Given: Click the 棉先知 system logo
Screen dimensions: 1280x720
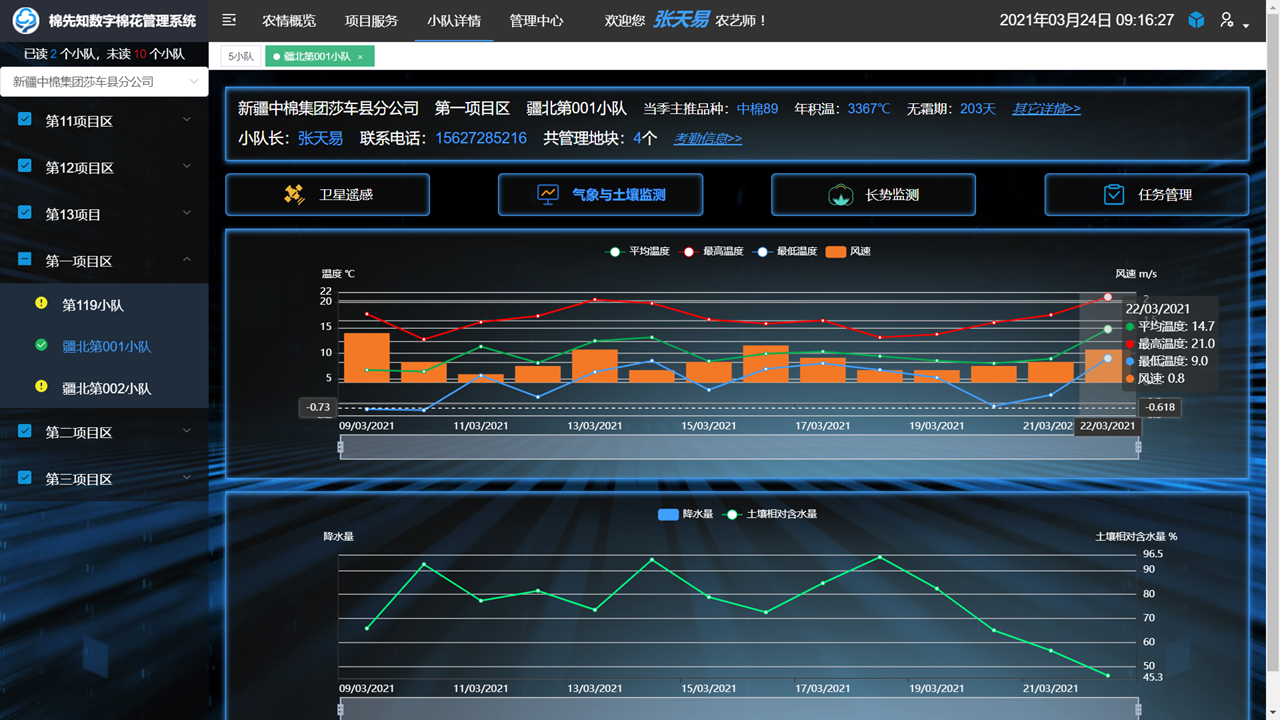Looking at the screenshot, I should pyautogui.click(x=26, y=21).
